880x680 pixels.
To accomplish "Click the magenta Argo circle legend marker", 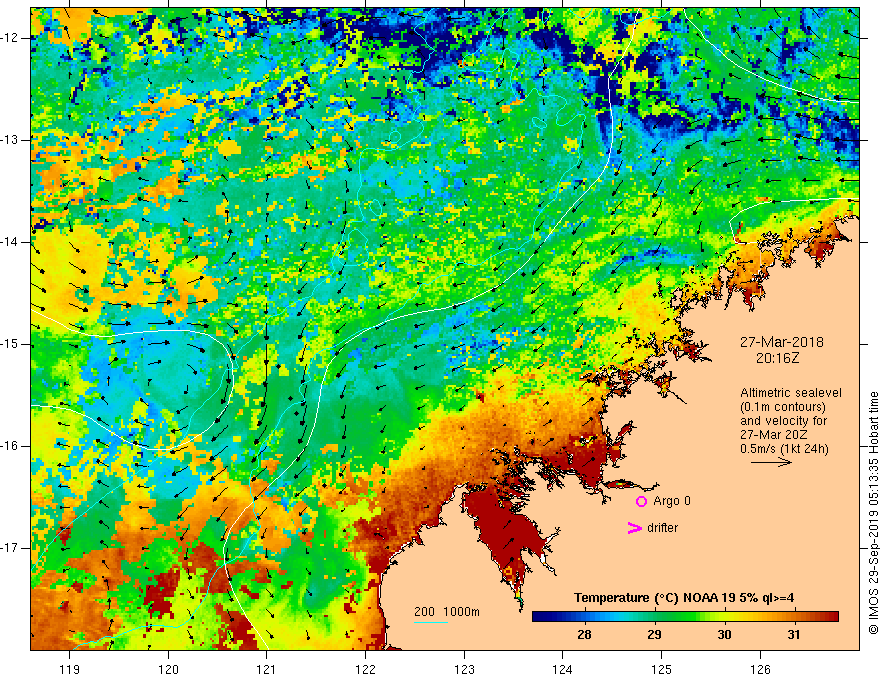I will tap(641, 502).
